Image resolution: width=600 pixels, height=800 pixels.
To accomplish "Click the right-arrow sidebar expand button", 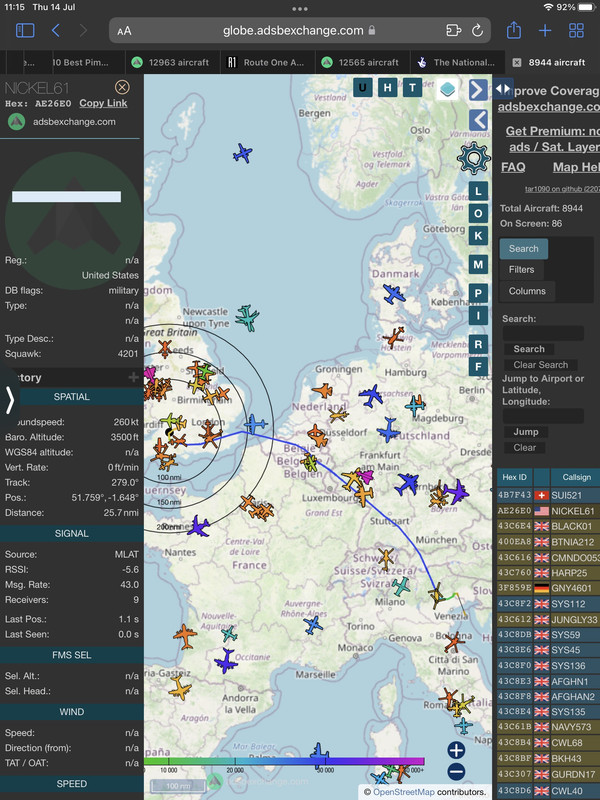I will [478, 90].
